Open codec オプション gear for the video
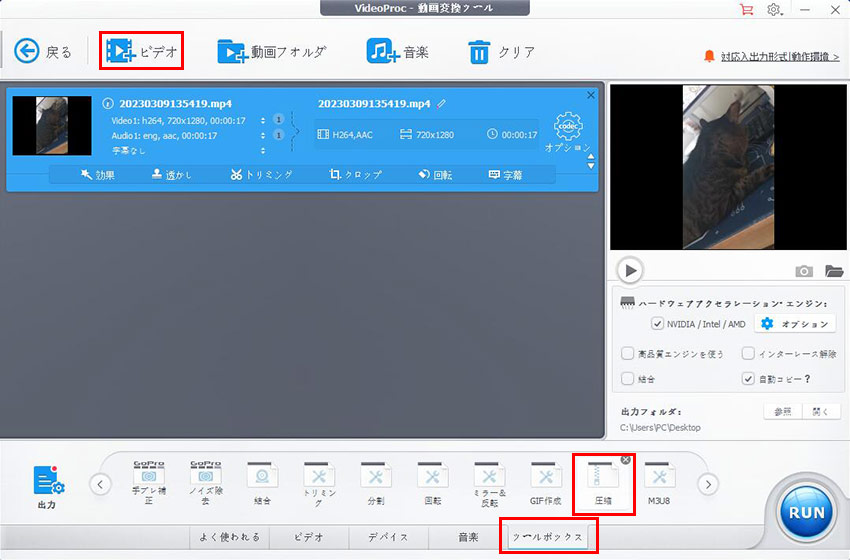The width and height of the screenshot is (850, 560). pyautogui.click(x=568, y=128)
